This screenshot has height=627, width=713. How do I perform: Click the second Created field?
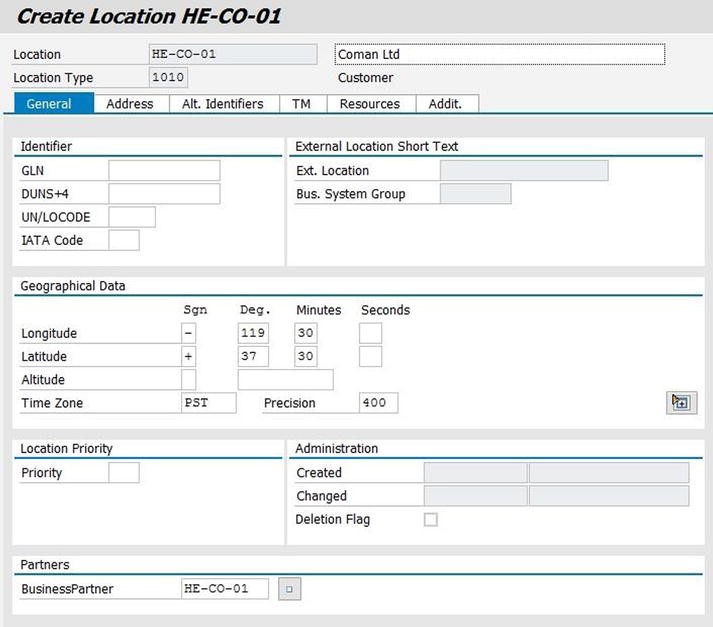[609, 472]
